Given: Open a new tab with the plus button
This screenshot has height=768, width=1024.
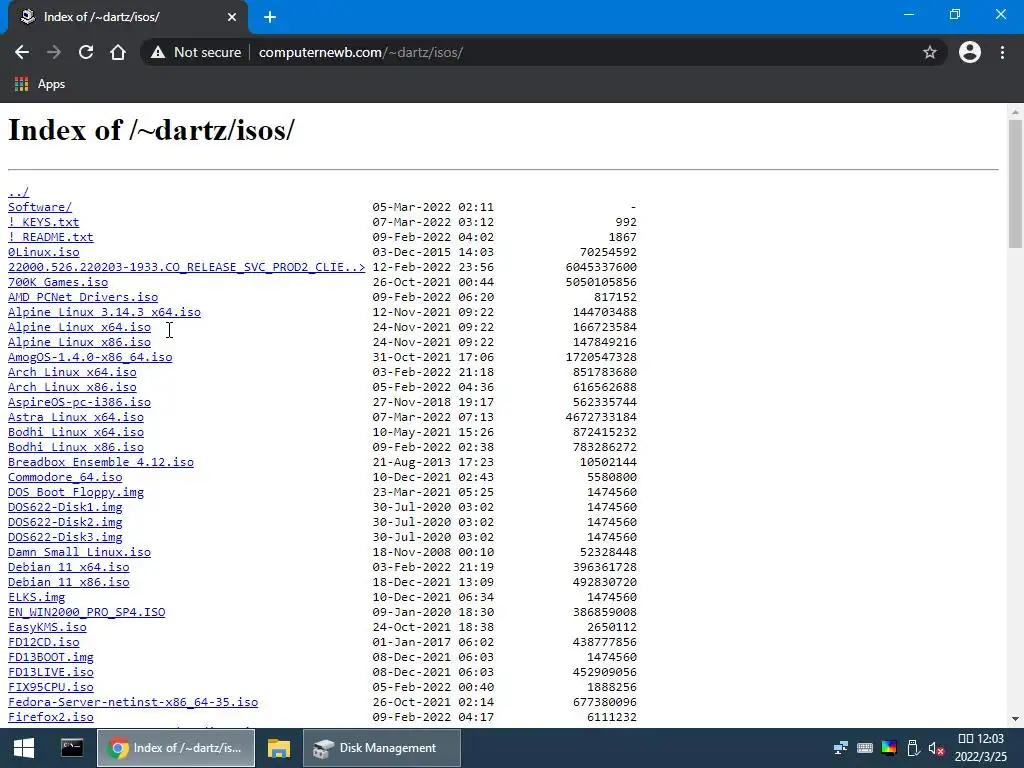Looking at the screenshot, I should pos(270,17).
